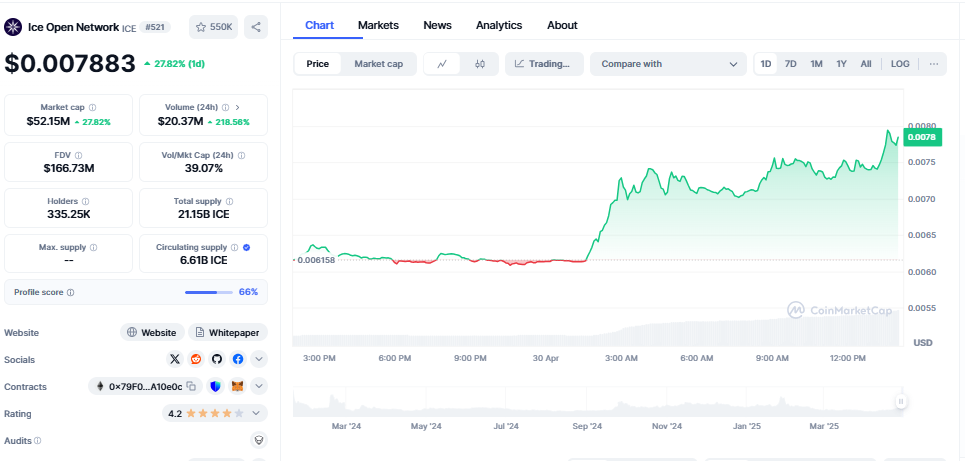Select the 7D time range

[791, 64]
